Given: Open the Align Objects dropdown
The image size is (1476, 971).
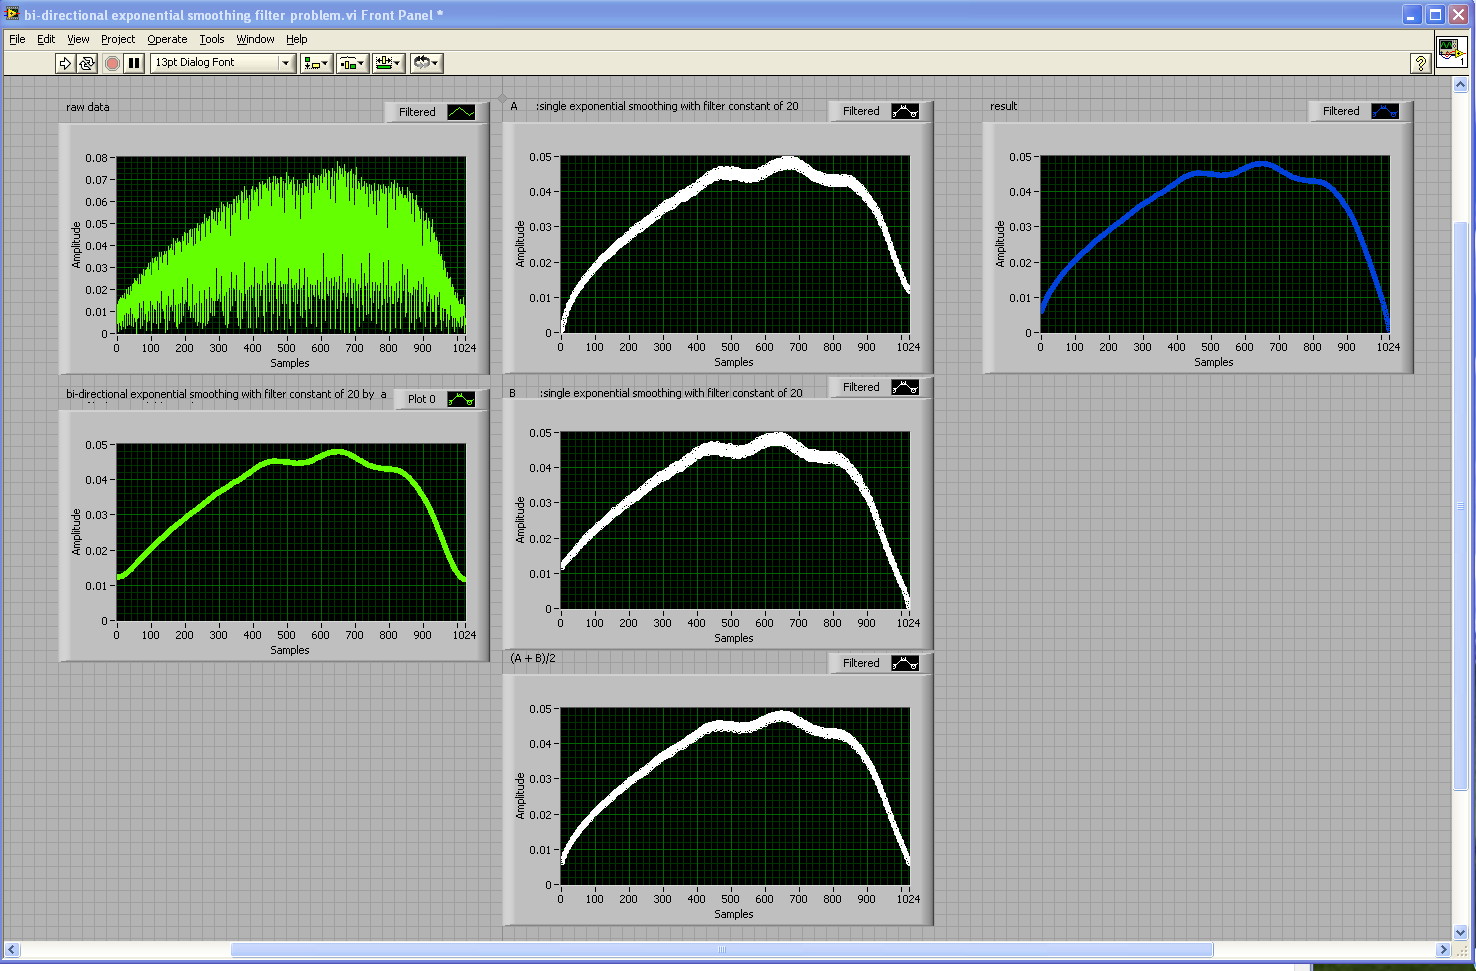Looking at the screenshot, I should click(316, 63).
